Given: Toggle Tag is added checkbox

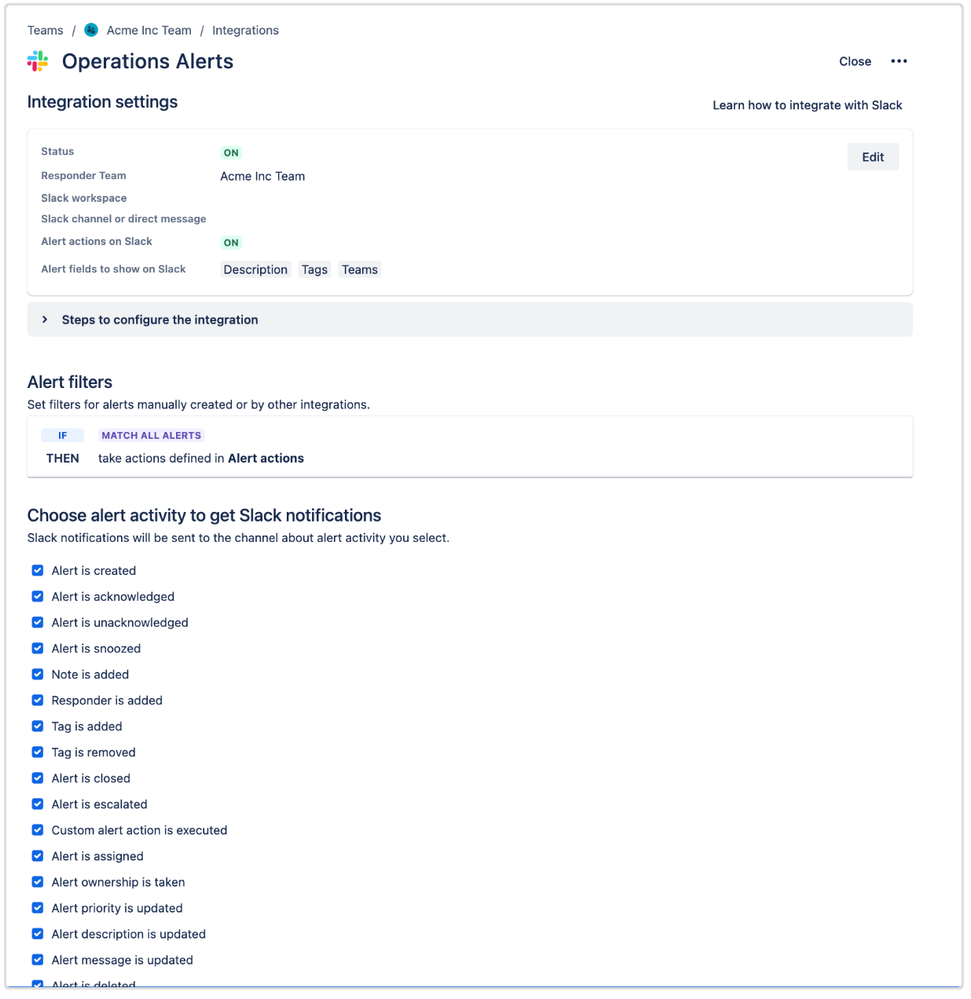Looking at the screenshot, I should [38, 726].
